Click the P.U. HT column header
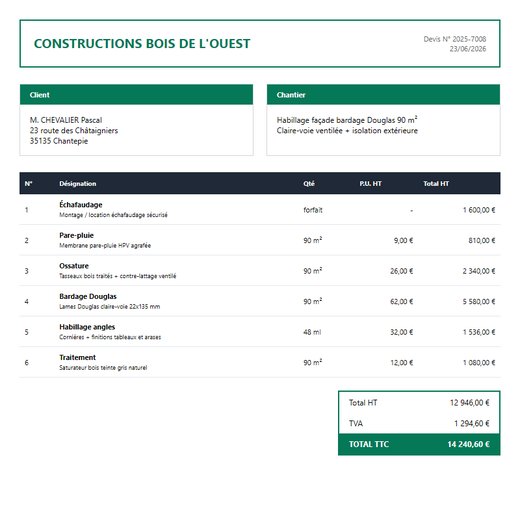The width and height of the screenshot is (520, 527). [x=370, y=184]
